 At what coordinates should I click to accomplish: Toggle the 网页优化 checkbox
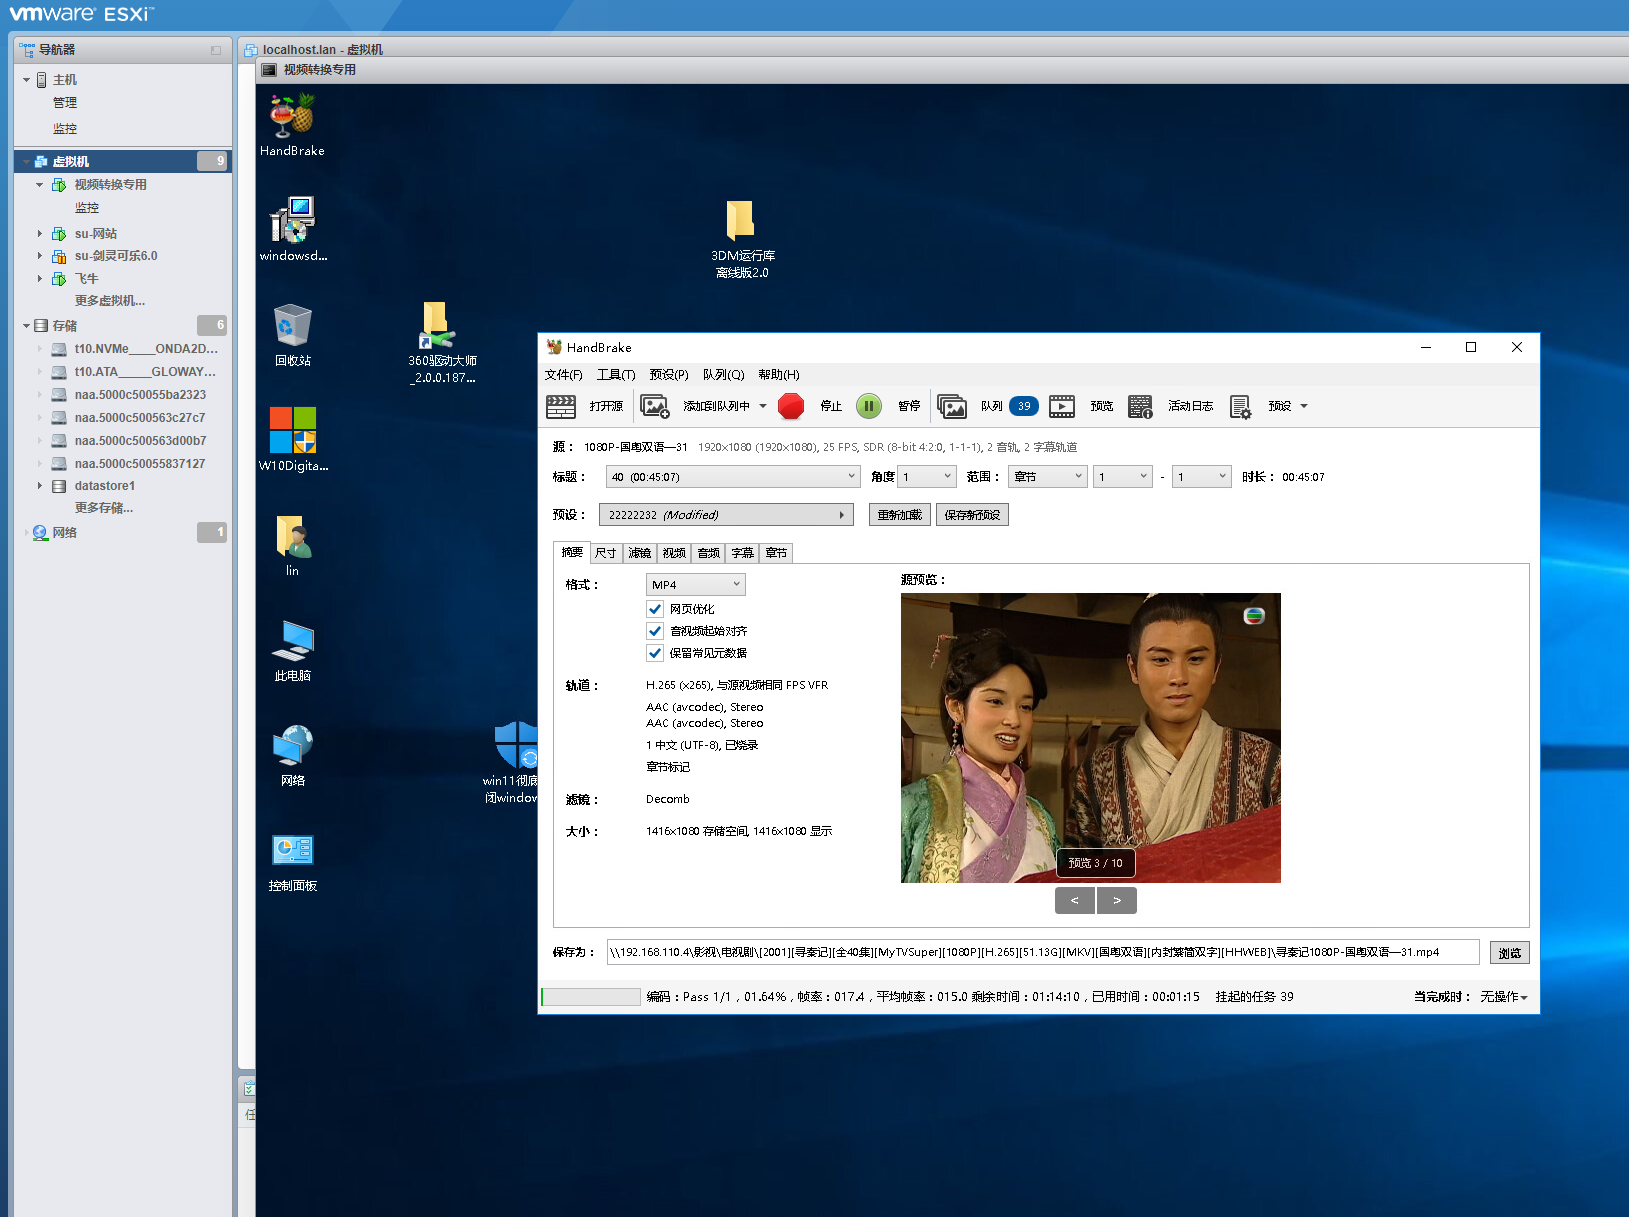point(655,609)
